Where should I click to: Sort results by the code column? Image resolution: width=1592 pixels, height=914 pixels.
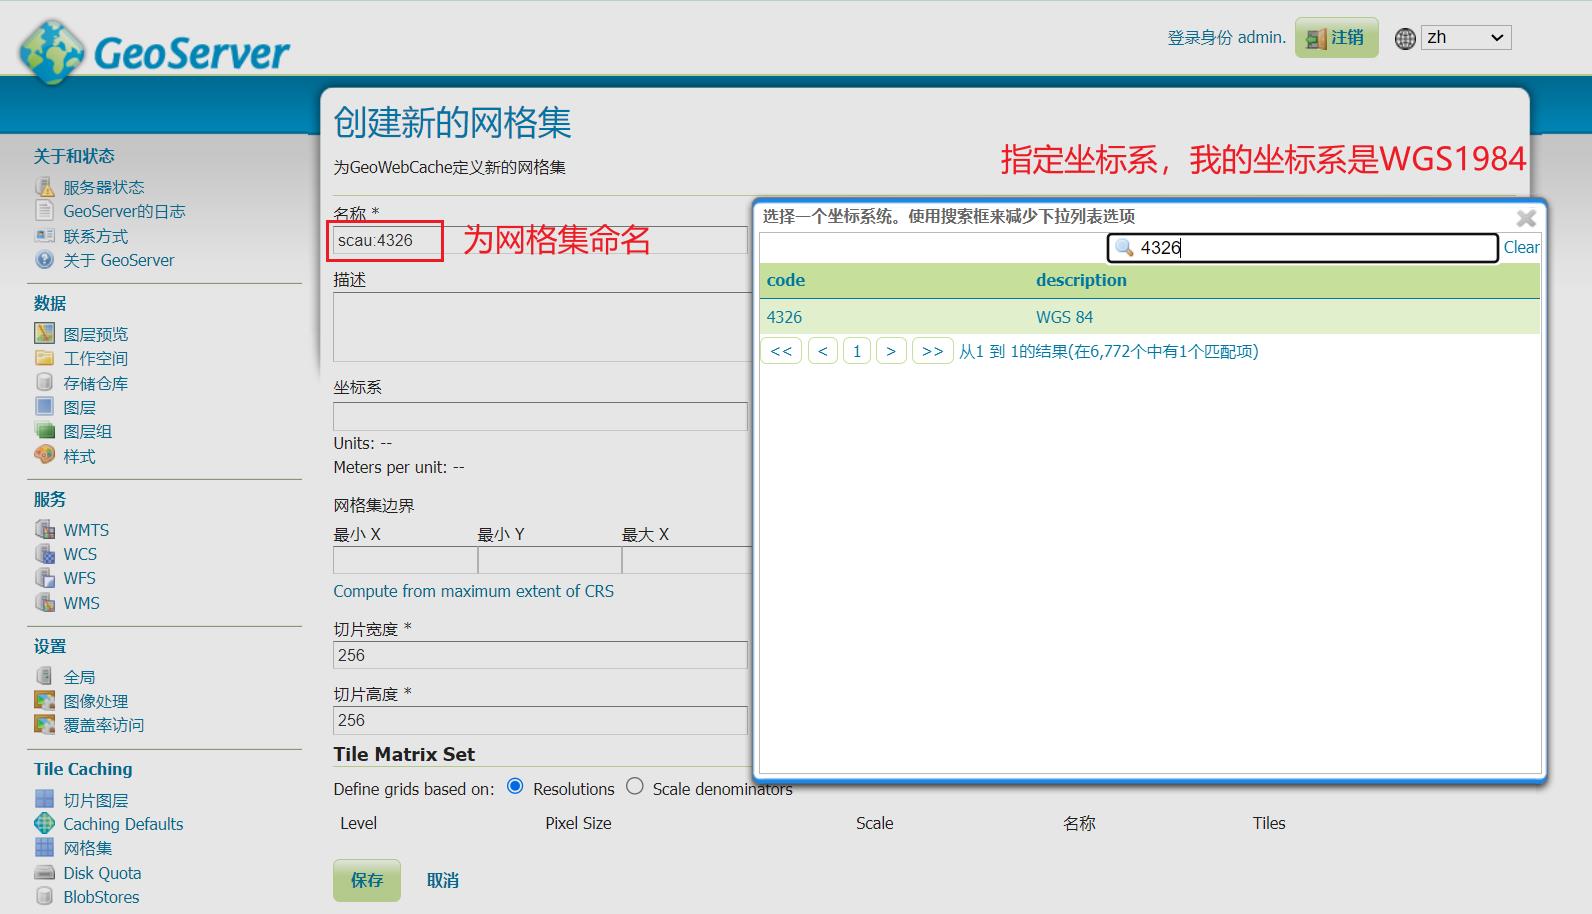(786, 280)
